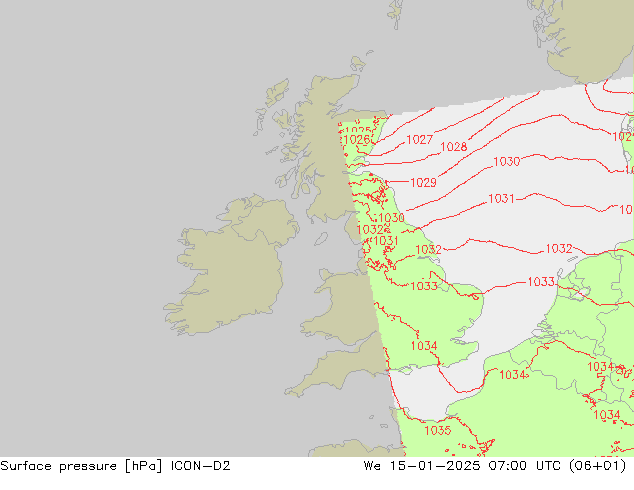Select the 'Surface pressure [hPa] ICON-D2' caption
The height and width of the screenshot is (490, 634).
coord(115,466)
